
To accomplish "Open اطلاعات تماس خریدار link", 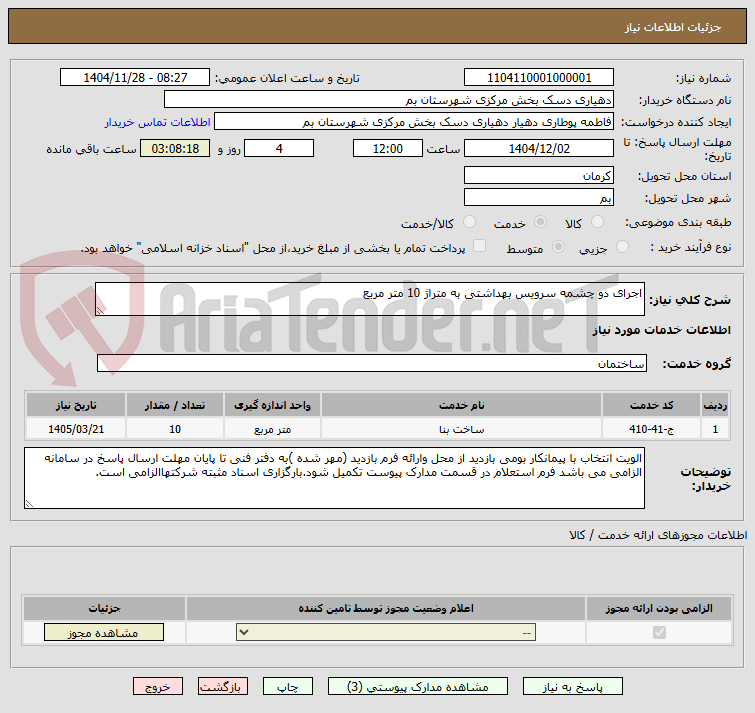I will (157, 122).
